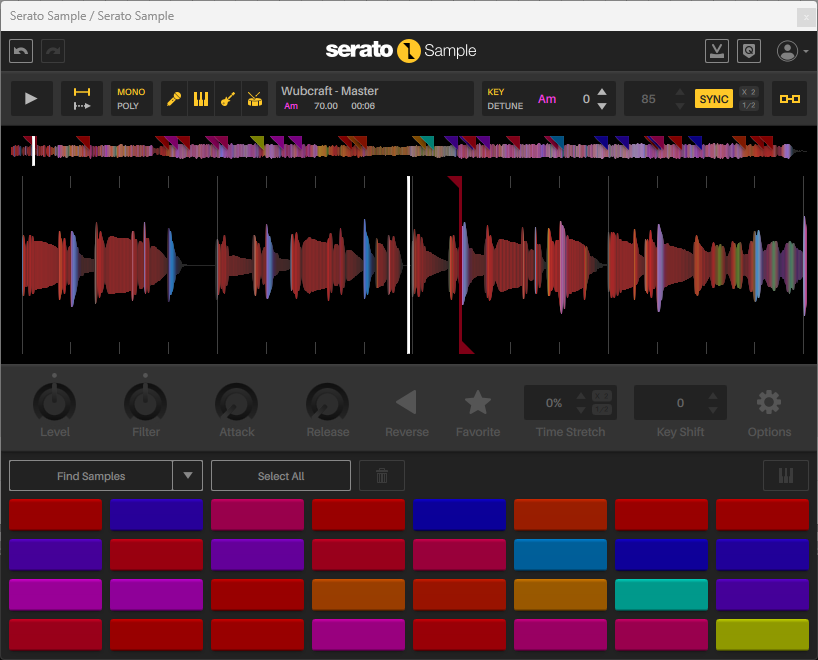Toggle the SYNC button
The image size is (818, 660).
[x=714, y=99]
